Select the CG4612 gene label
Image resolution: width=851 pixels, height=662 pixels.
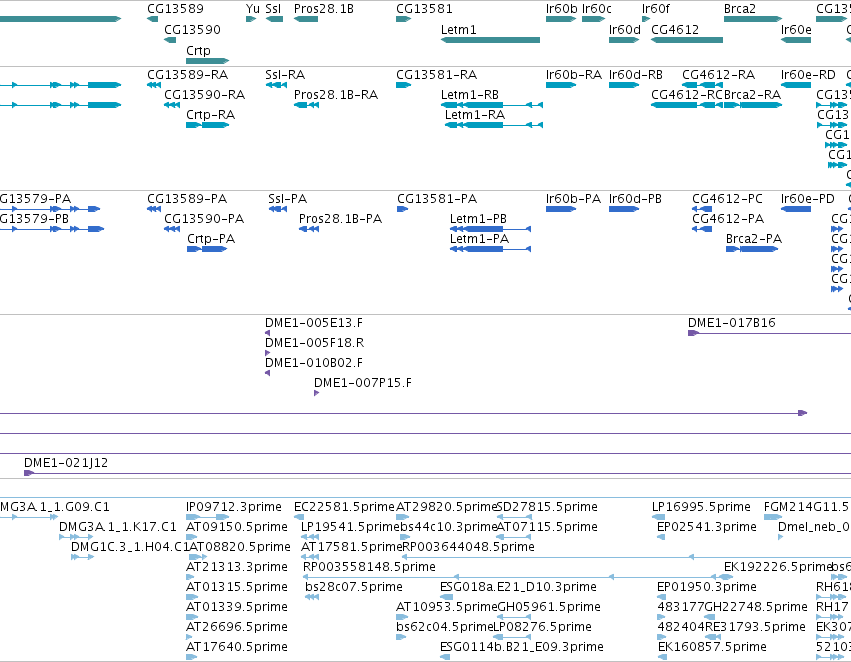[x=675, y=30]
